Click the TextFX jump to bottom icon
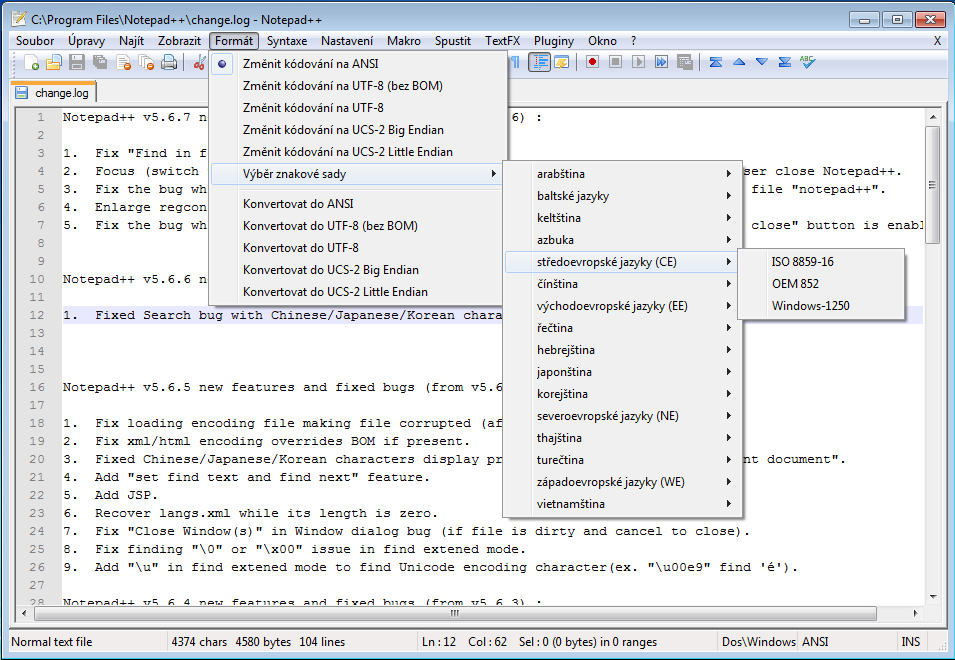This screenshot has width=955, height=660. tap(785, 62)
